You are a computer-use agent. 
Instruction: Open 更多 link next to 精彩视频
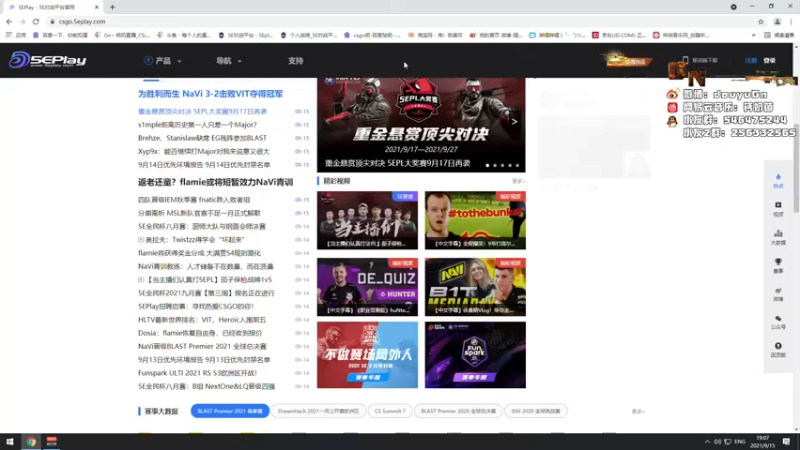click(518, 181)
